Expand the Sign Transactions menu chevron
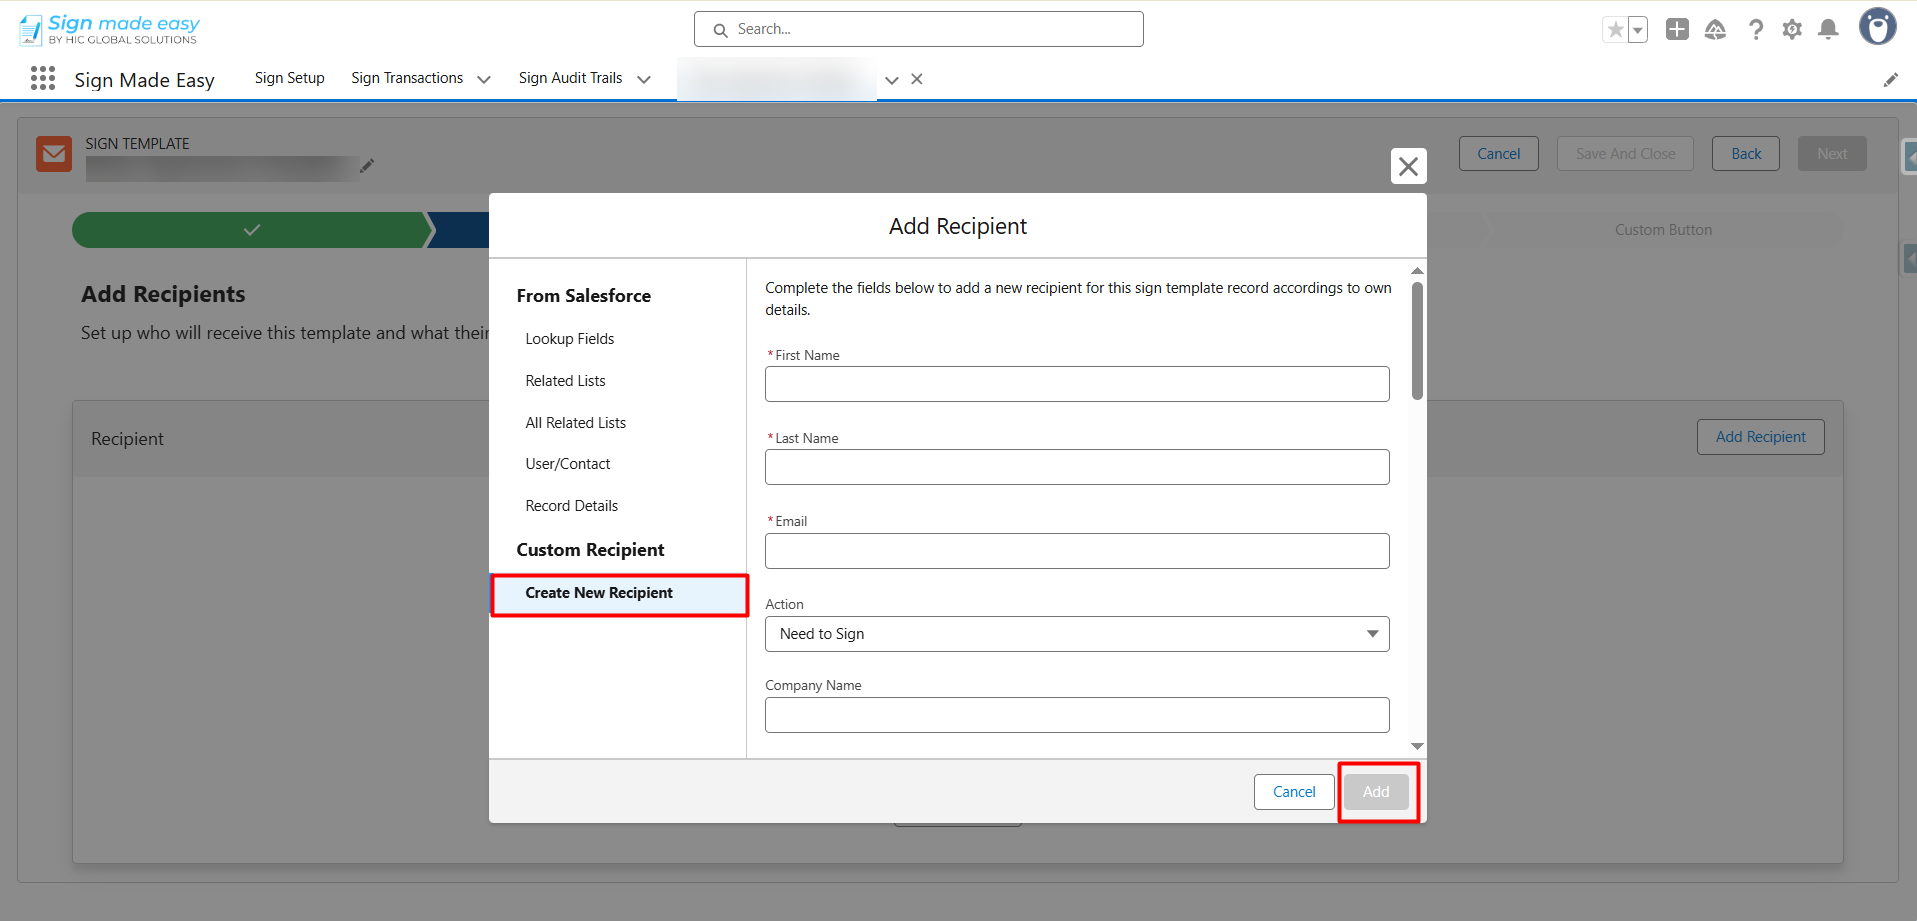This screenshot has height=921, width=1917. (484, 79)
